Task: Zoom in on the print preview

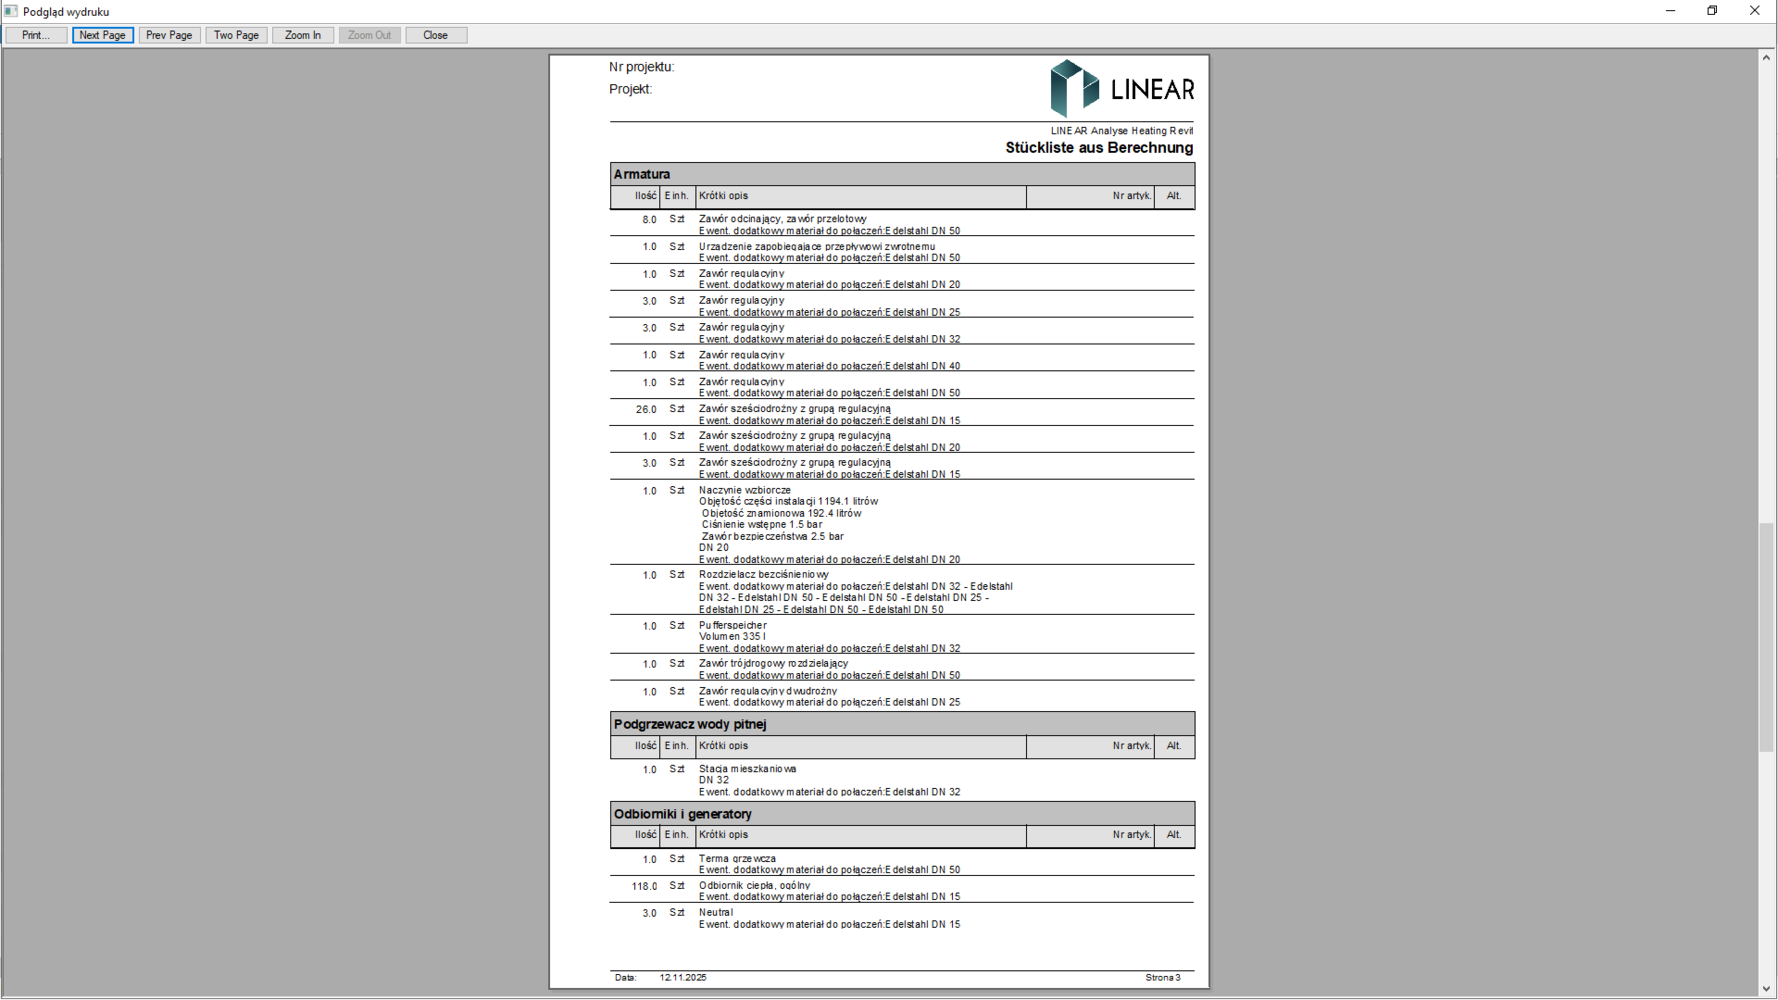Action: [302, 35]
